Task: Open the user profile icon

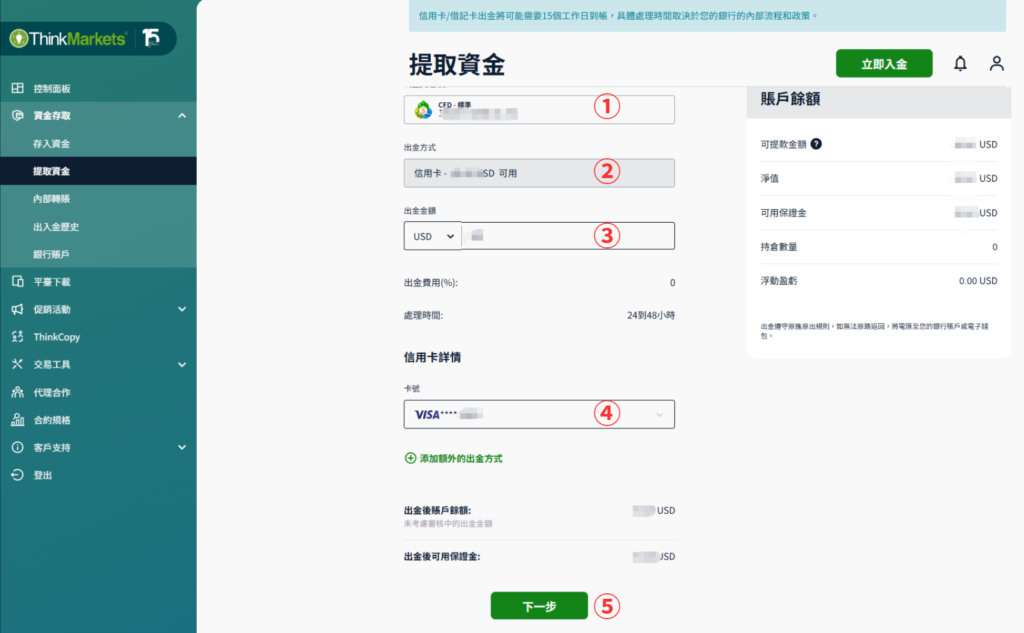Action: pyautogui.click(x=996, y=62)
